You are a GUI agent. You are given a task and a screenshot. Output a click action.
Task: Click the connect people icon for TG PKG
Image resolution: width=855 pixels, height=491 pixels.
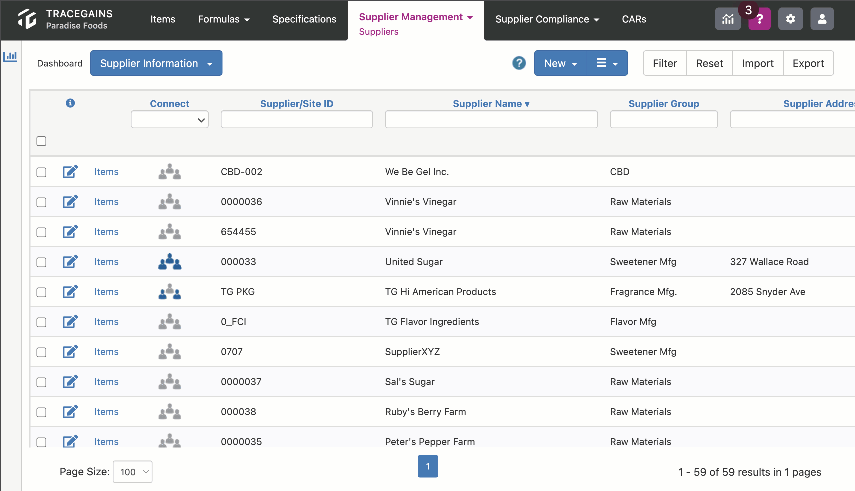coord(170,292)
